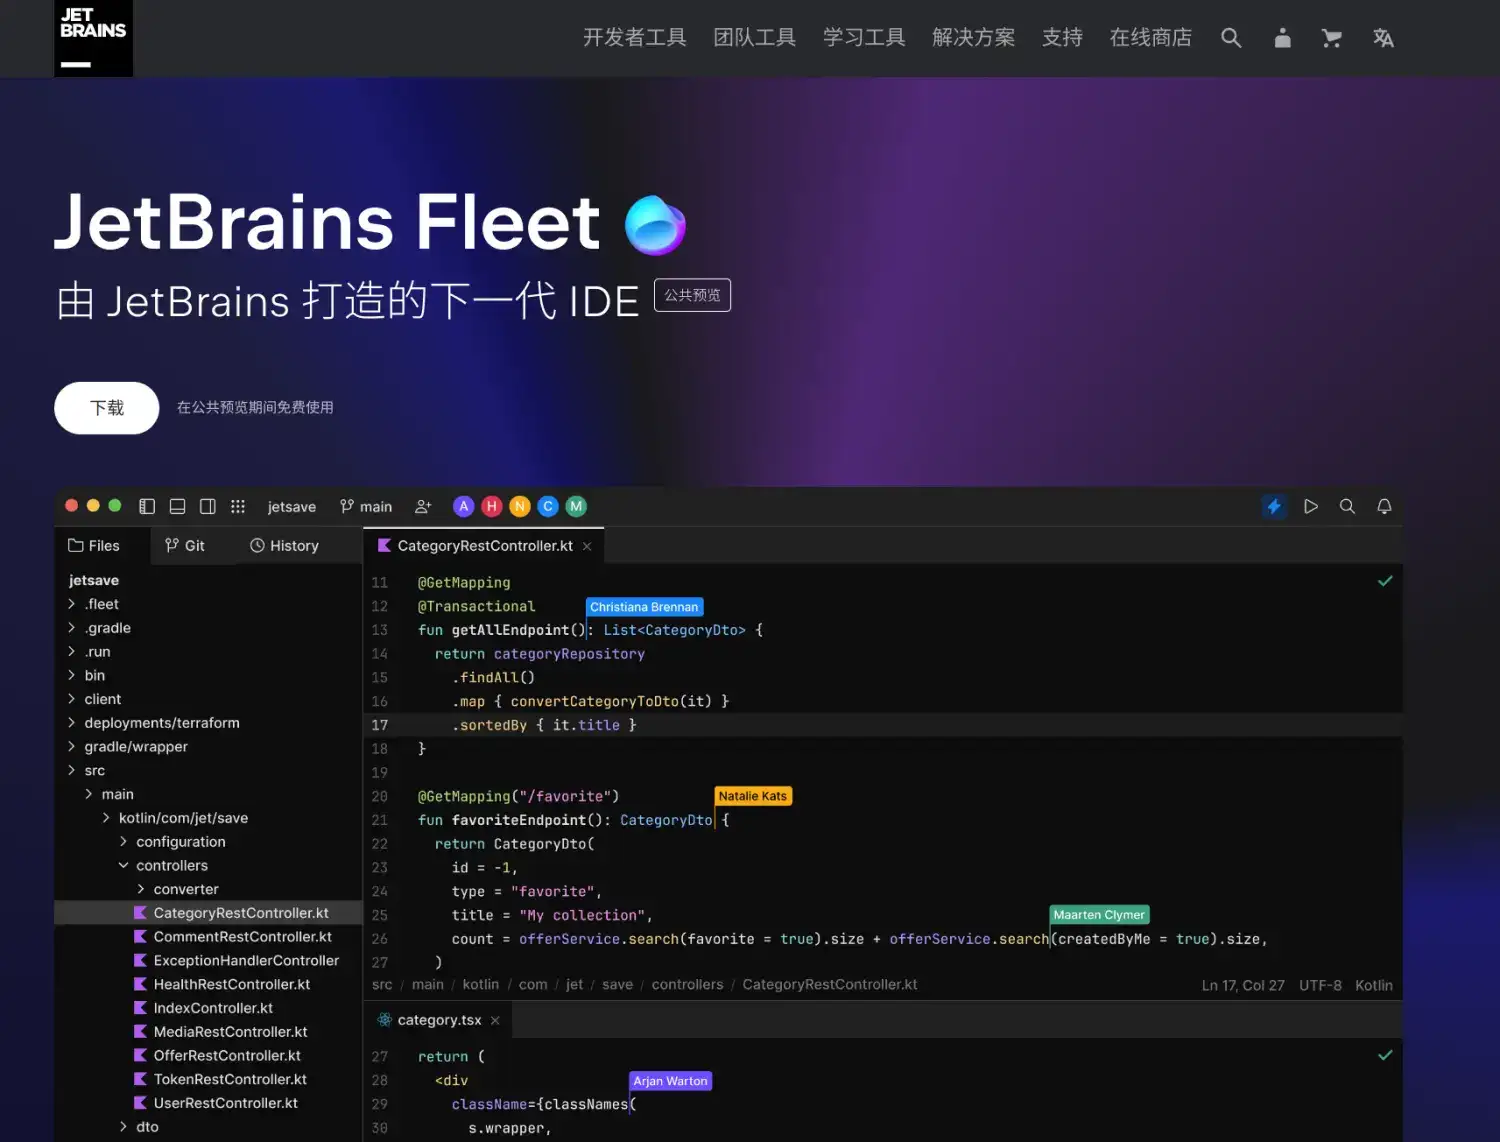Click the JetBrains logo
The width and height of the screenshot is (1500, 1142).
(93, 38)
